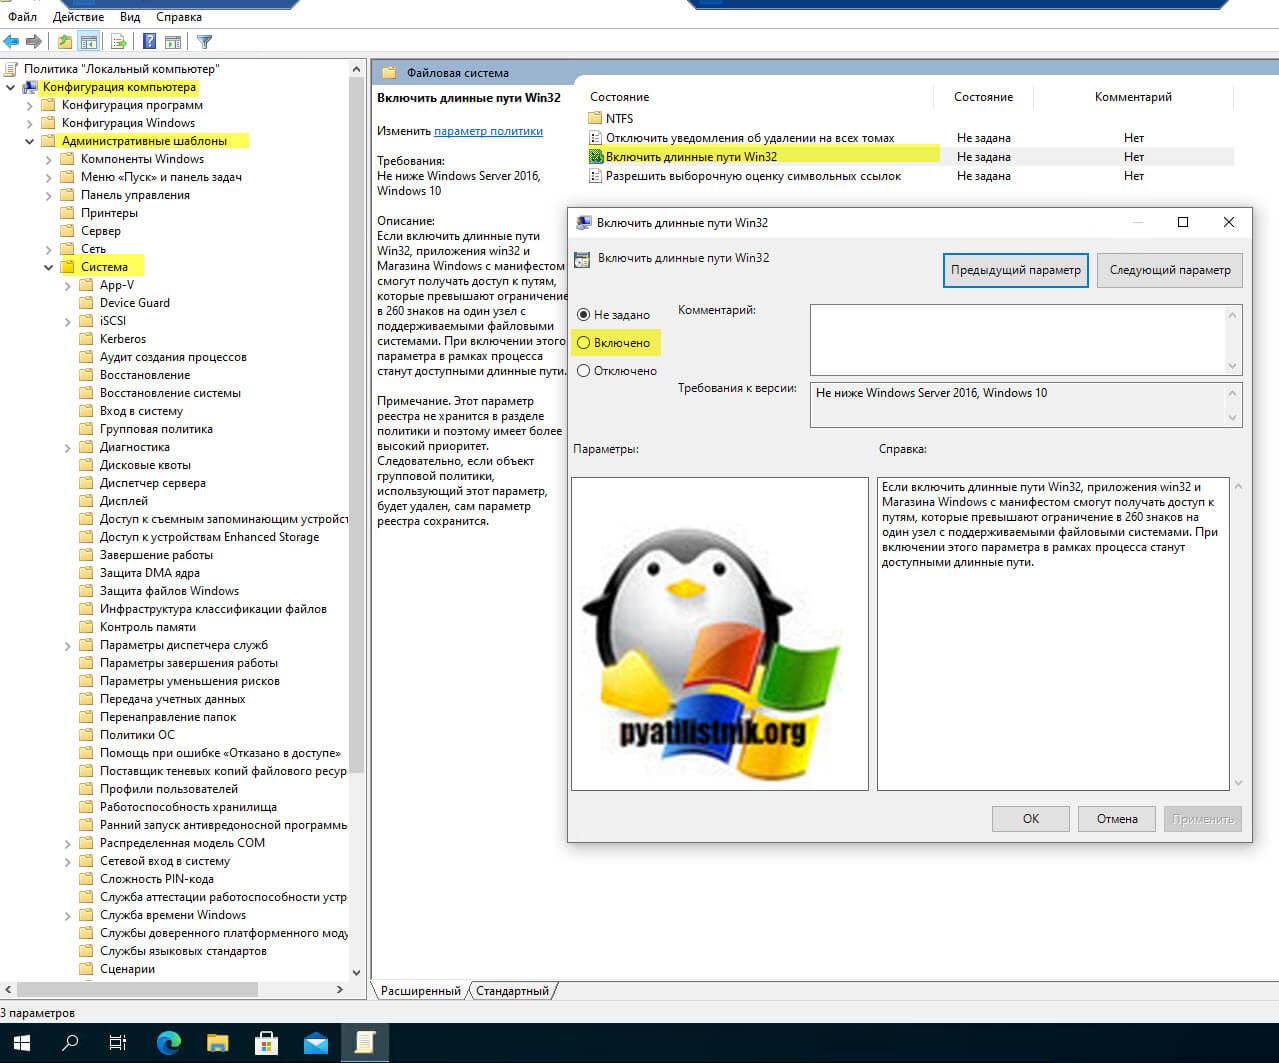The width and height of the screenshot is (1279, 1063).
Task: Click the 'Политика Локальный компьютер' root icon
Action: point(11,69)
